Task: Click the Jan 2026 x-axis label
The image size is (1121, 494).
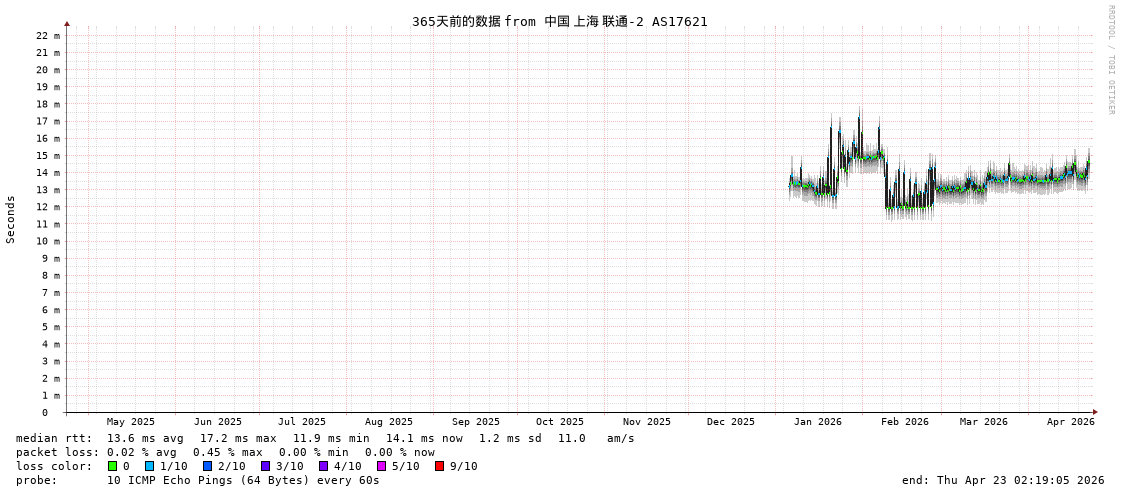Action: coord(817,422)
